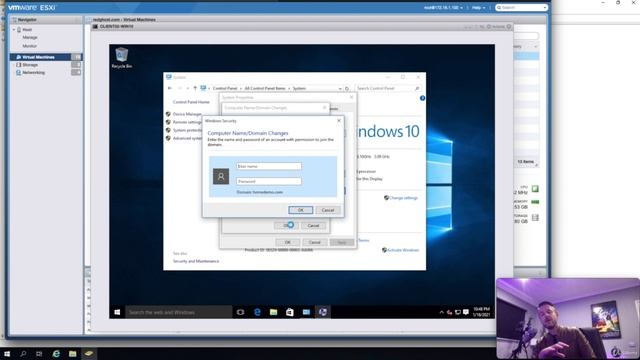Open Internet Explorer on host taskbar
The image size is (640, 360).
pos(56,353)
